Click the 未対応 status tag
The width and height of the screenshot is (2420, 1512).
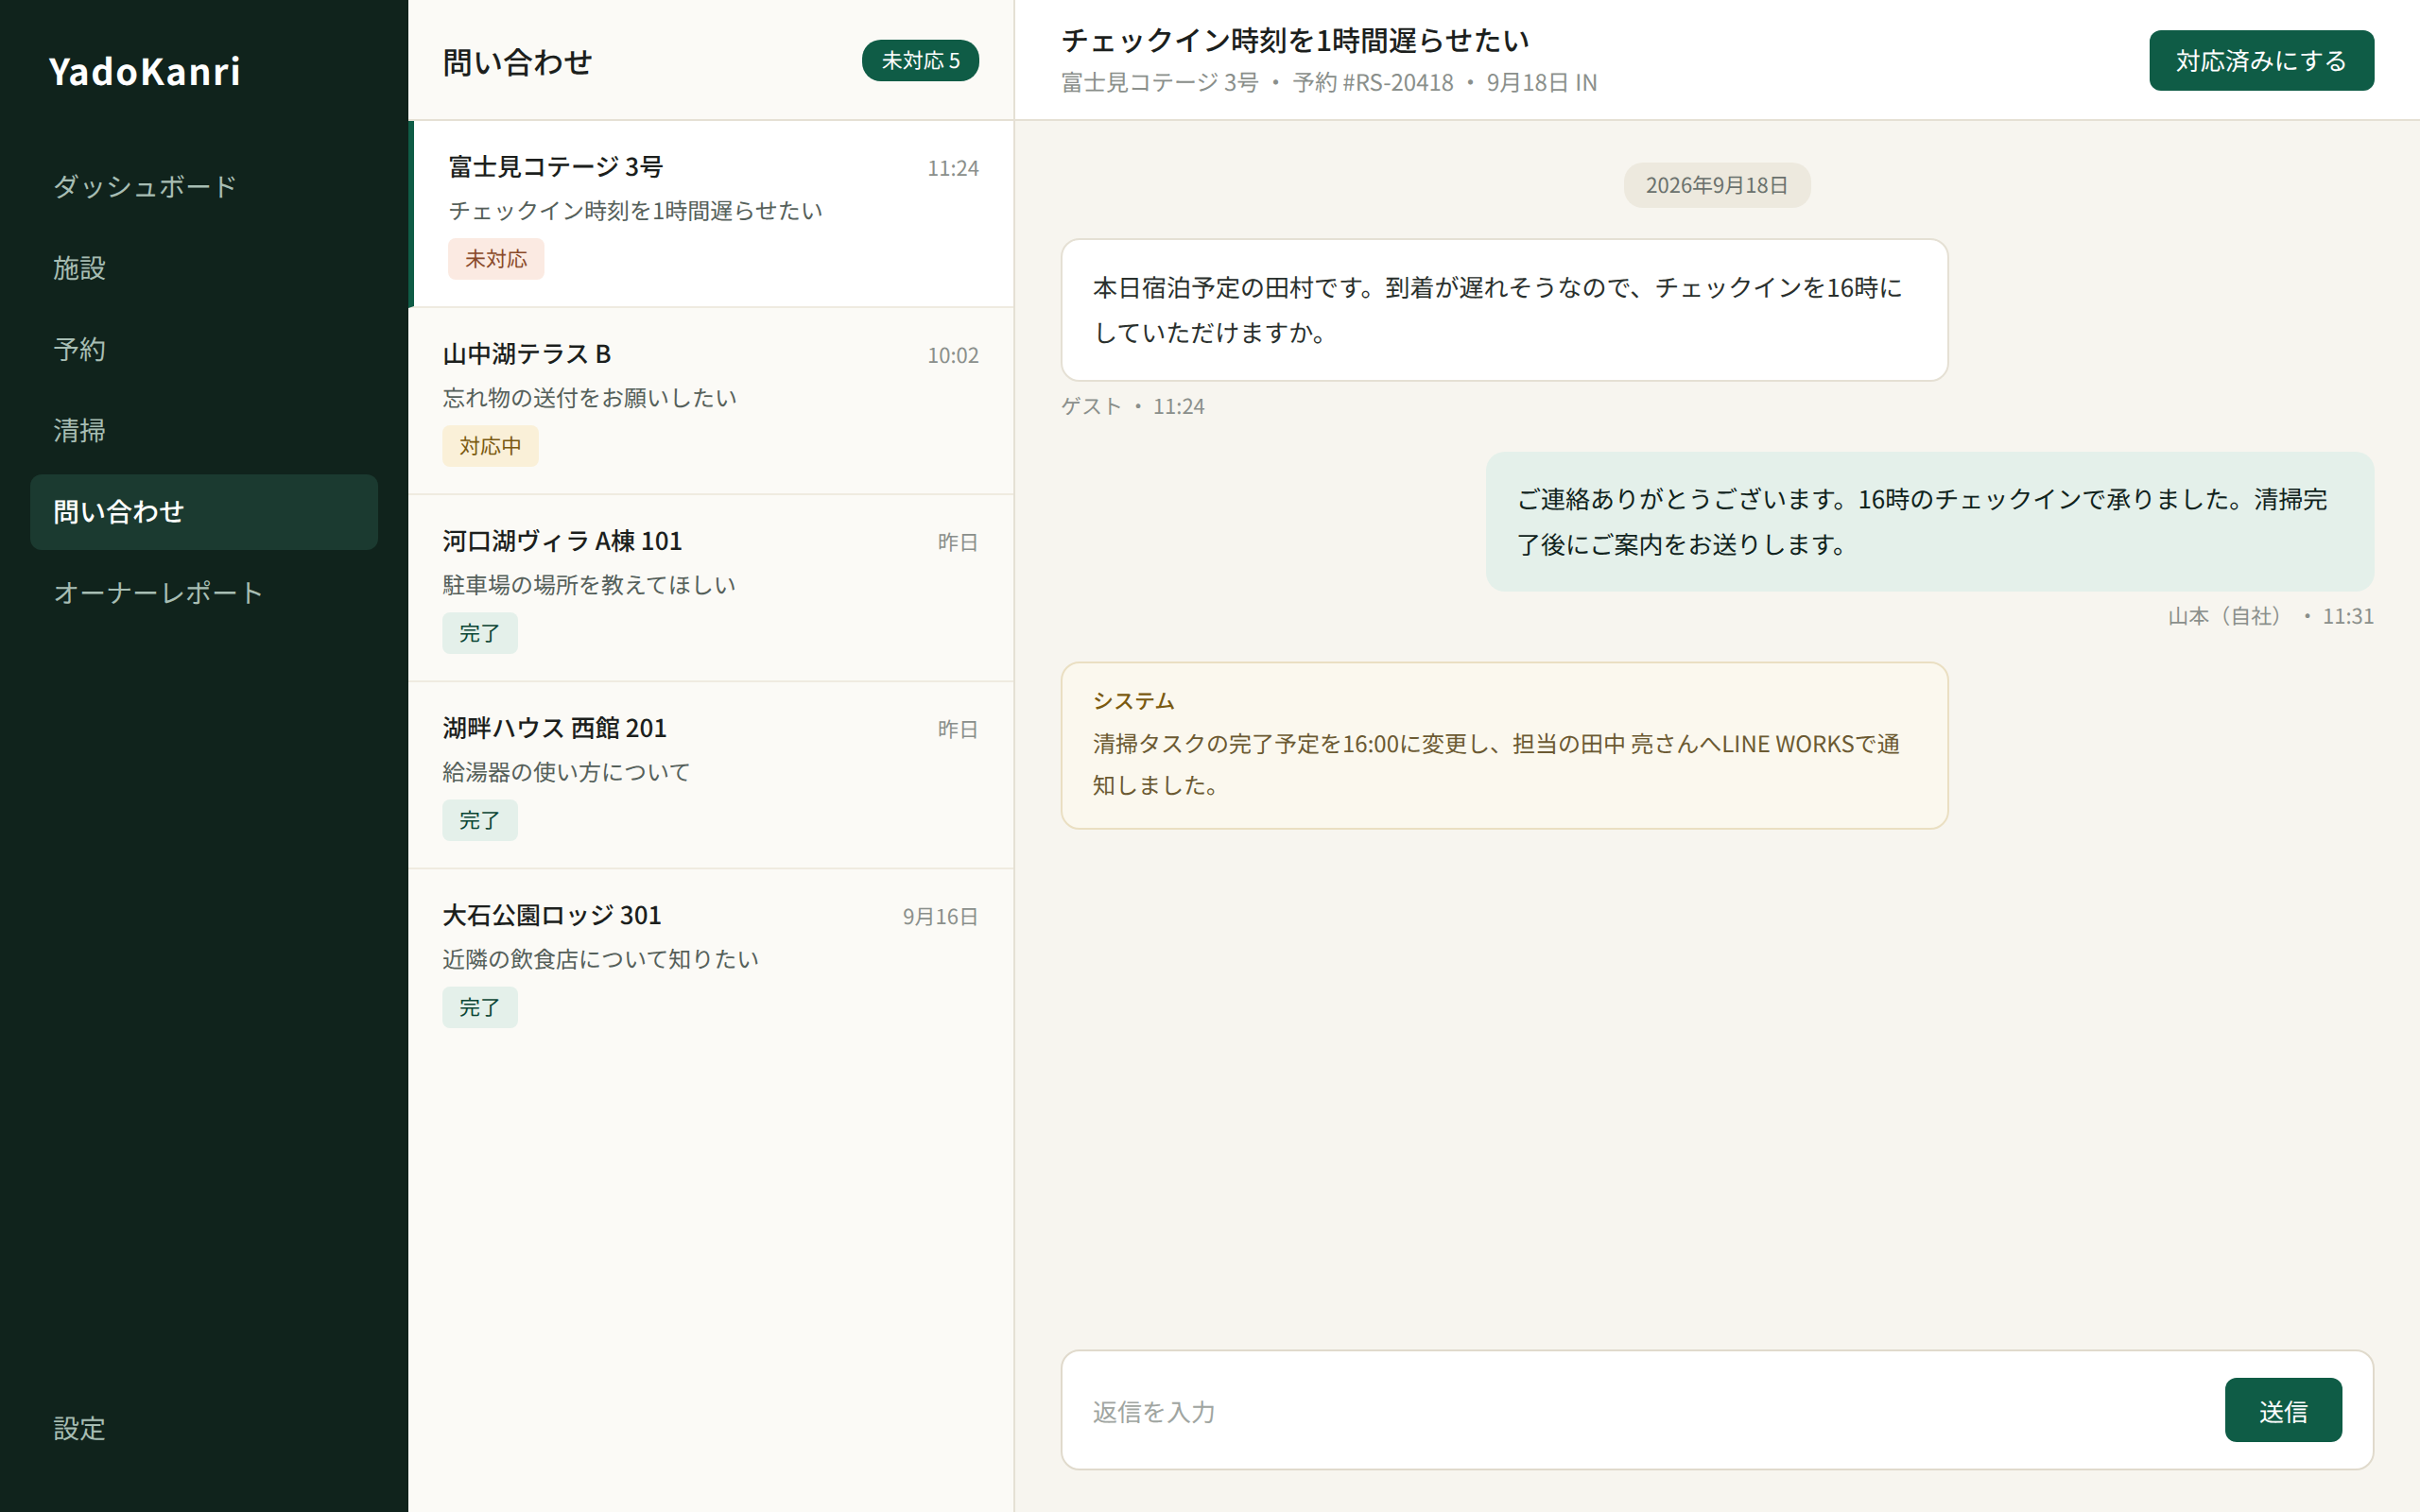coord(496,259)
